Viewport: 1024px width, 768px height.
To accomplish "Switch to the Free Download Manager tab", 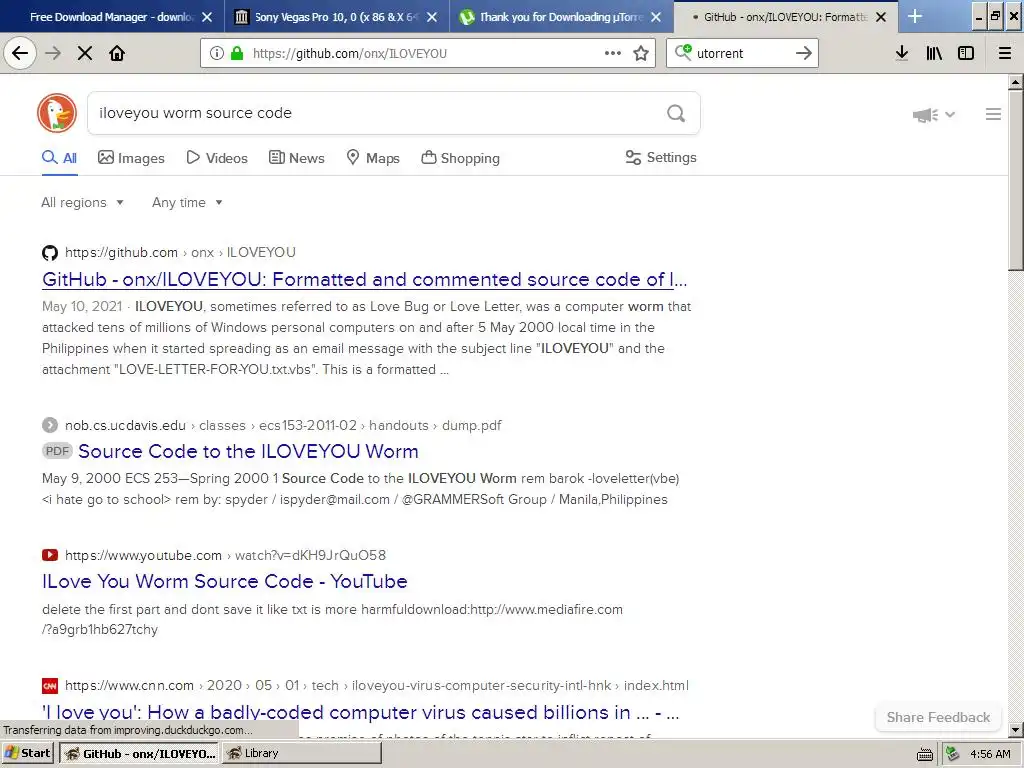I will 112,17.
